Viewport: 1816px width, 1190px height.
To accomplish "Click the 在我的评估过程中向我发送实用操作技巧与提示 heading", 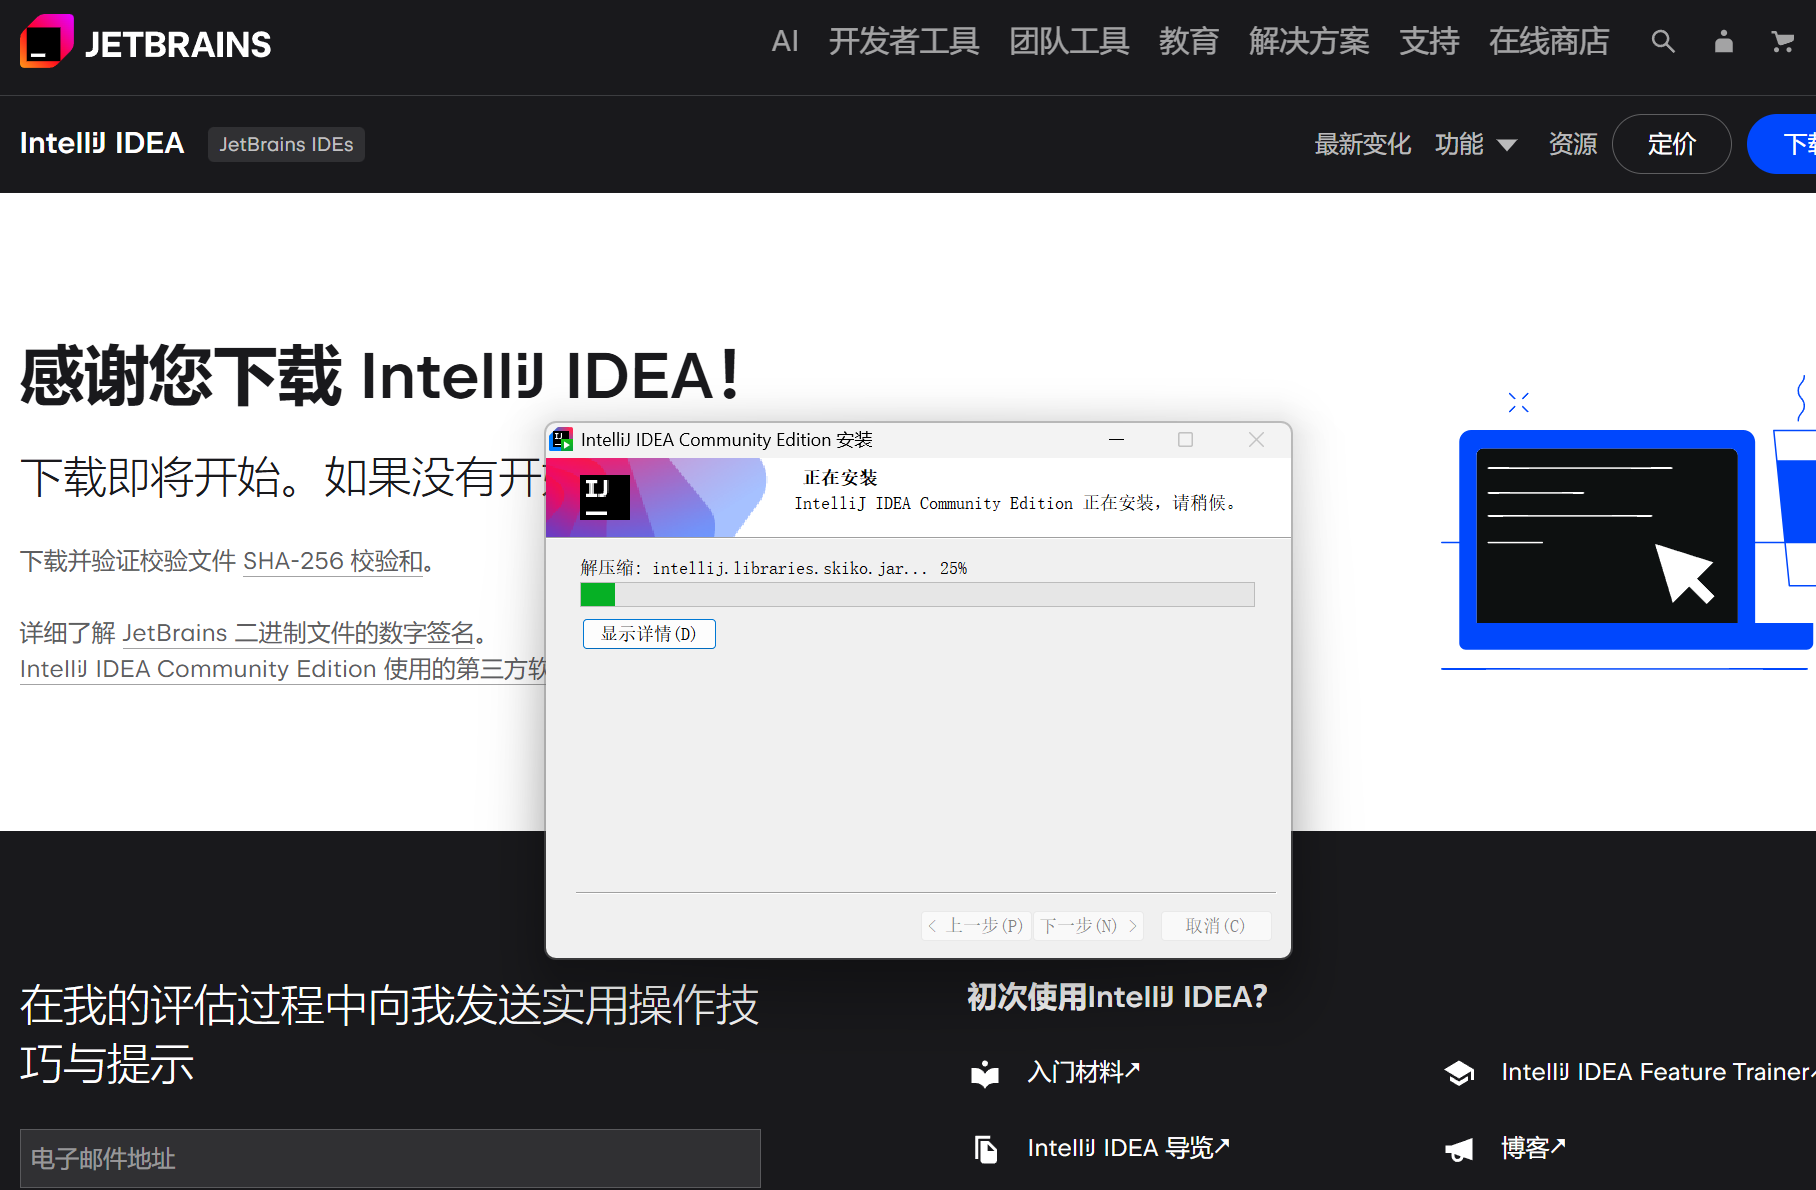I will (390, 1034).
